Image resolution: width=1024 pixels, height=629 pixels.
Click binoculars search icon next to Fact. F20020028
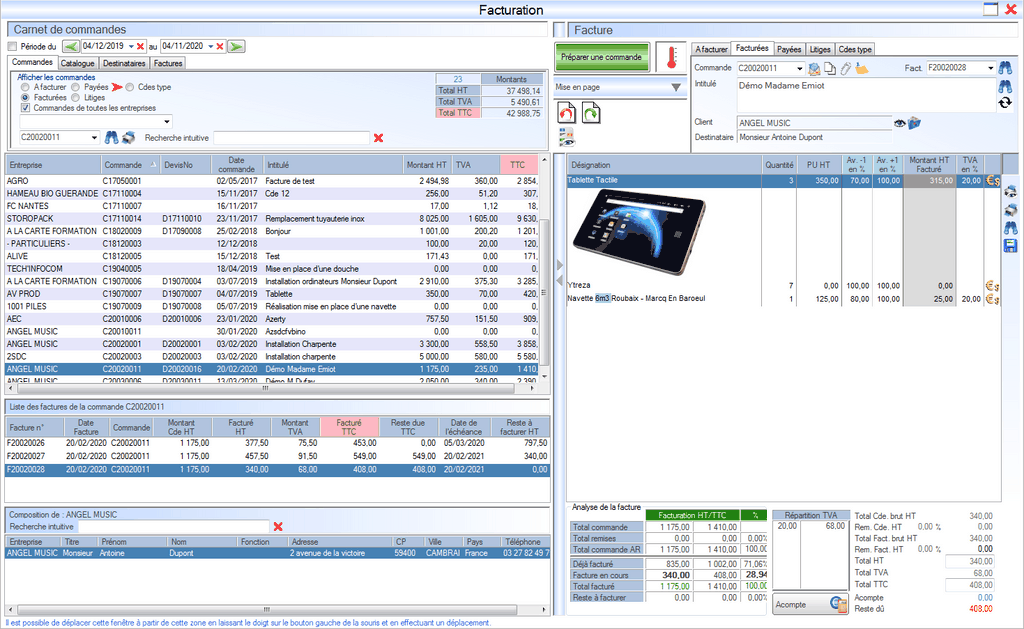click(1005, 67)
